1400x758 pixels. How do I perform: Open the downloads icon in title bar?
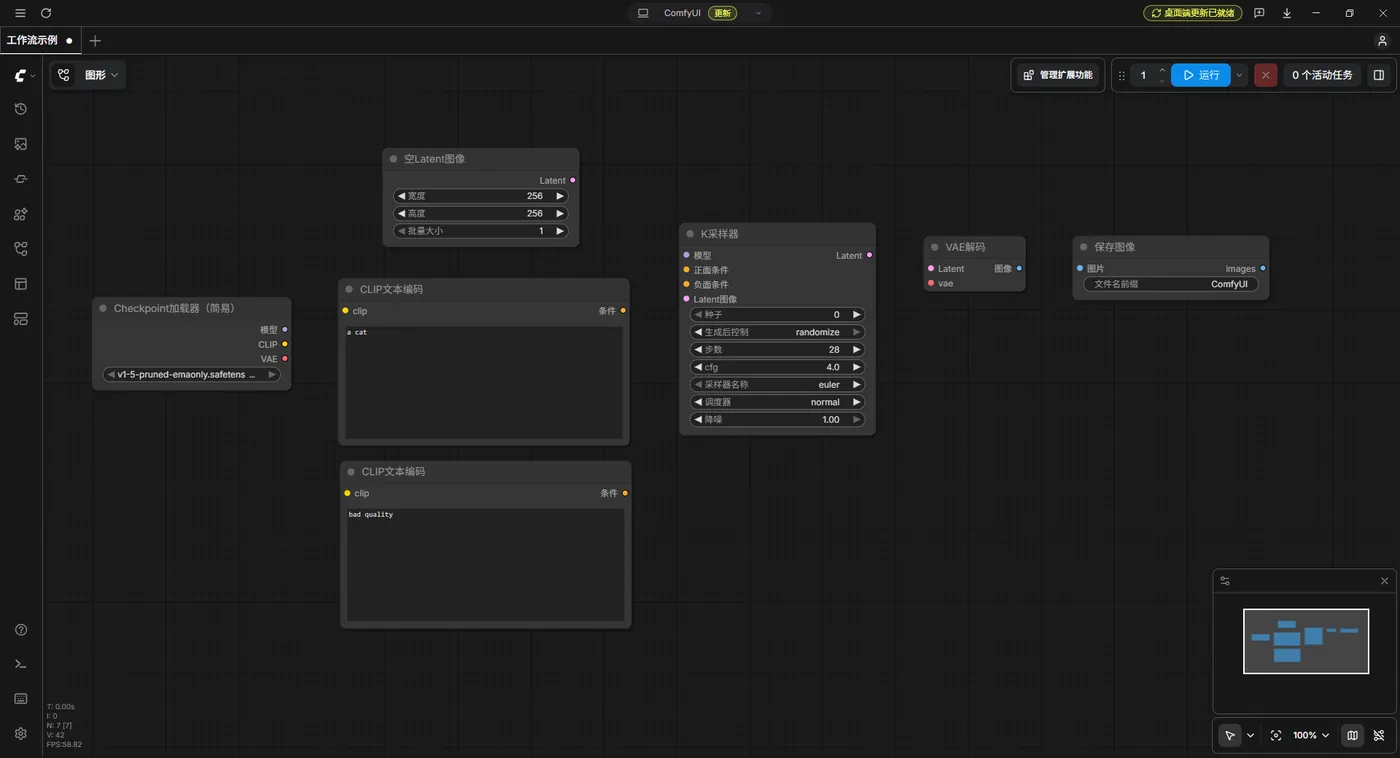pyautogui.click(x=1287, y=13)
